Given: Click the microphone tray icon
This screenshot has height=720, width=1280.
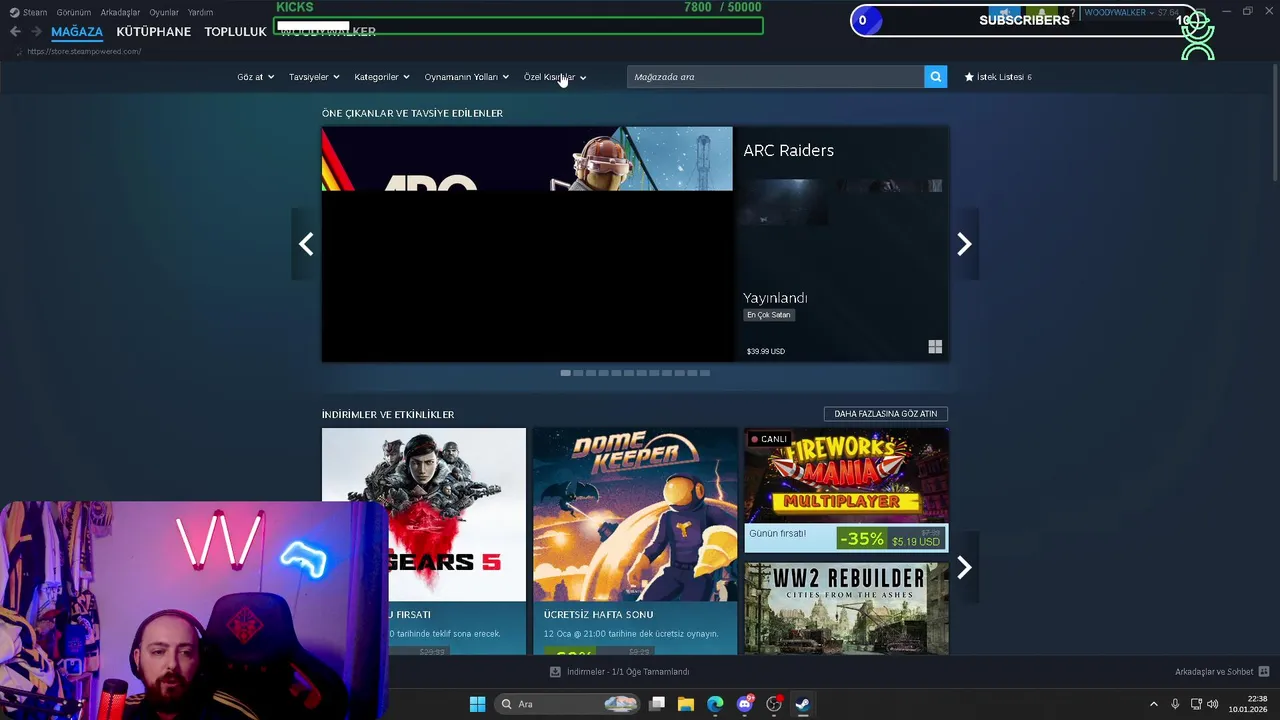Looking at the screenshot, I should pyautogui.click(x=1175, y=704).
